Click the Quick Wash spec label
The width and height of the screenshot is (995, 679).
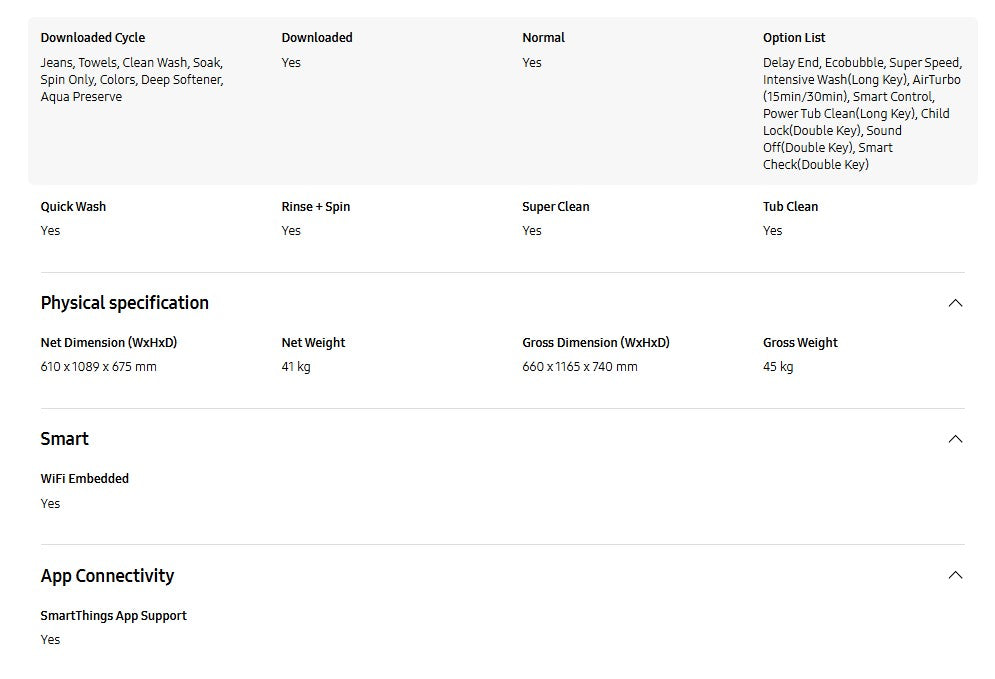tap(73, 207)
